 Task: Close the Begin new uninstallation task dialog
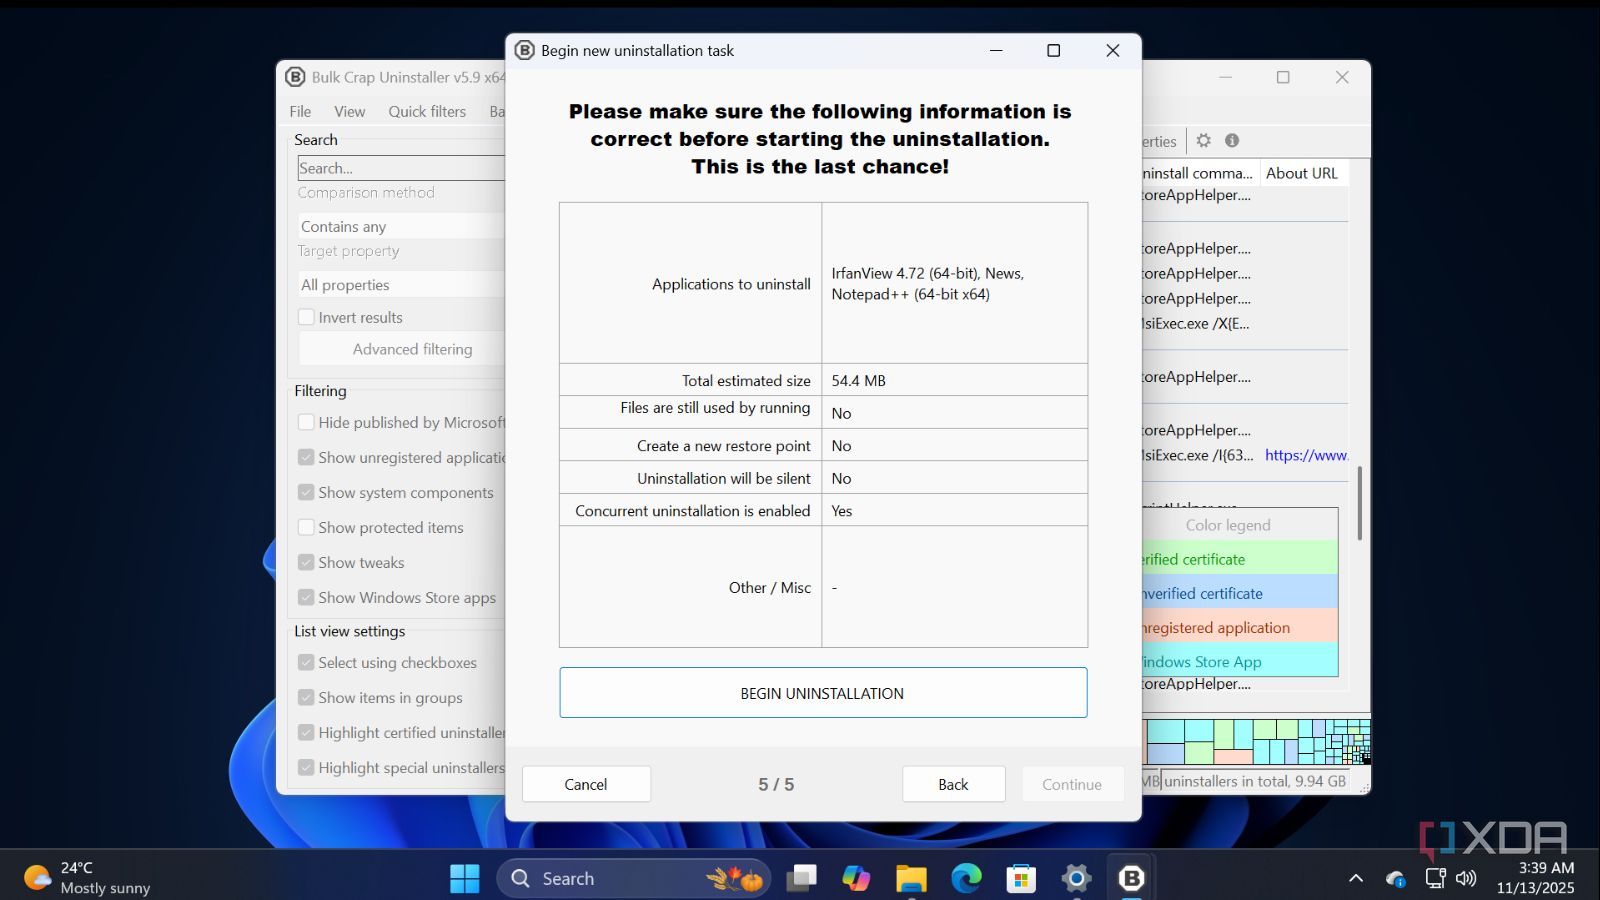click(1112, 50)
